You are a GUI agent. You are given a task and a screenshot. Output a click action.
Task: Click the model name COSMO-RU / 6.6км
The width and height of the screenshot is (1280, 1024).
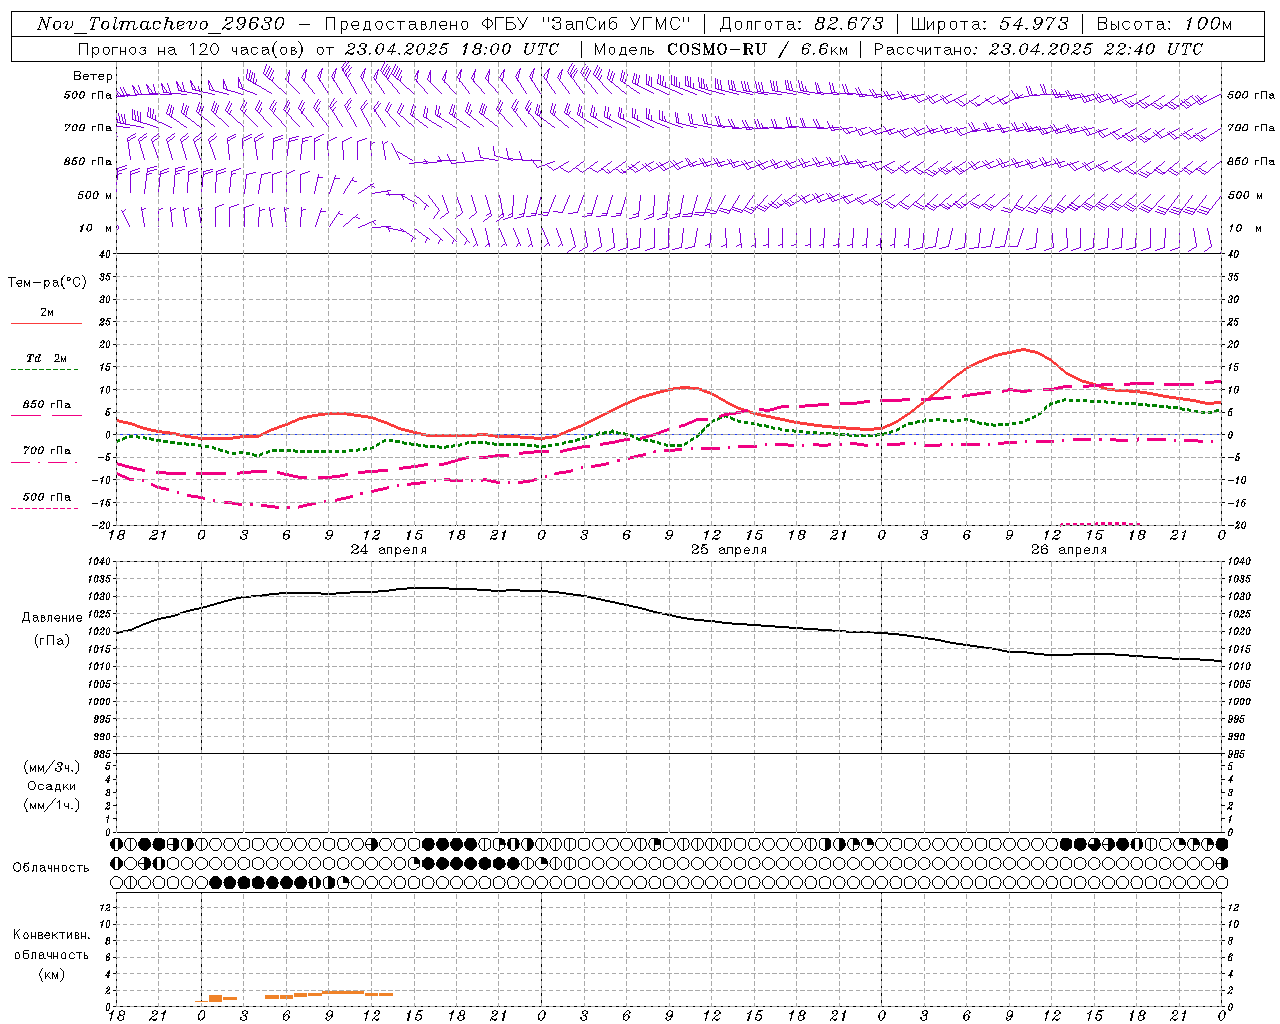click(x=757, y=49)
